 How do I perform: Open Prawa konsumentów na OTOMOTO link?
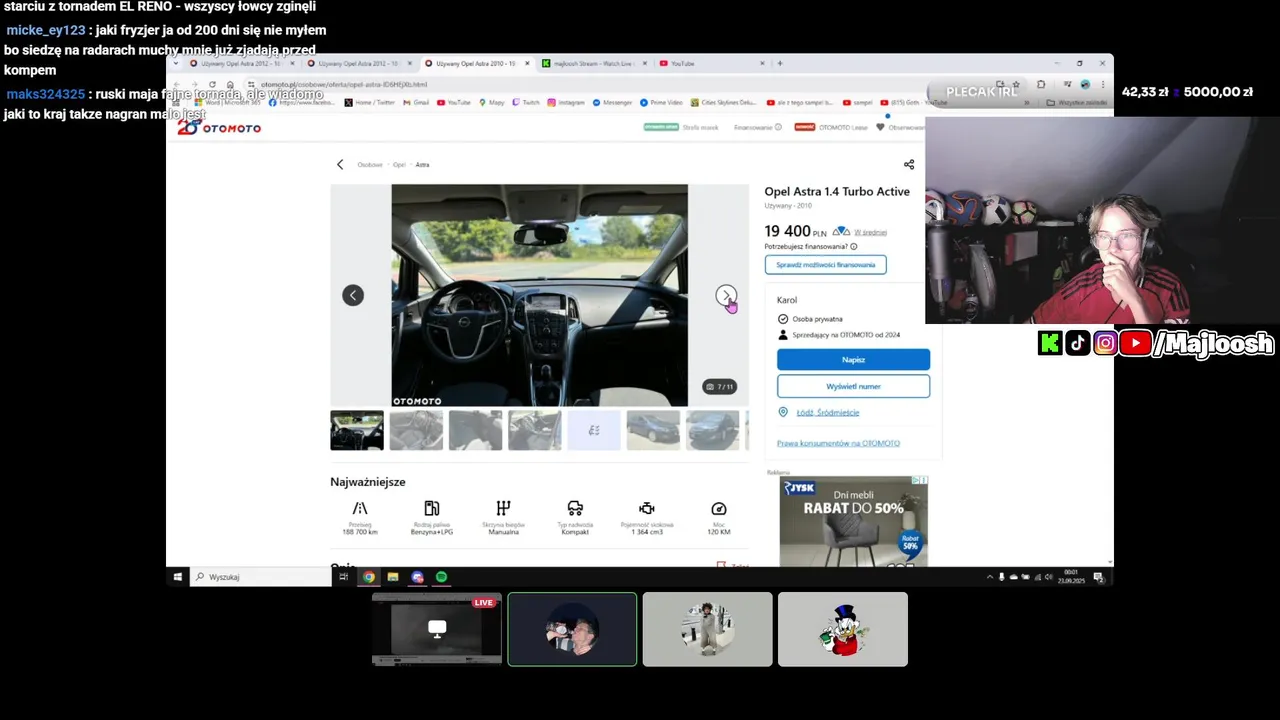[x=838, y=443]
